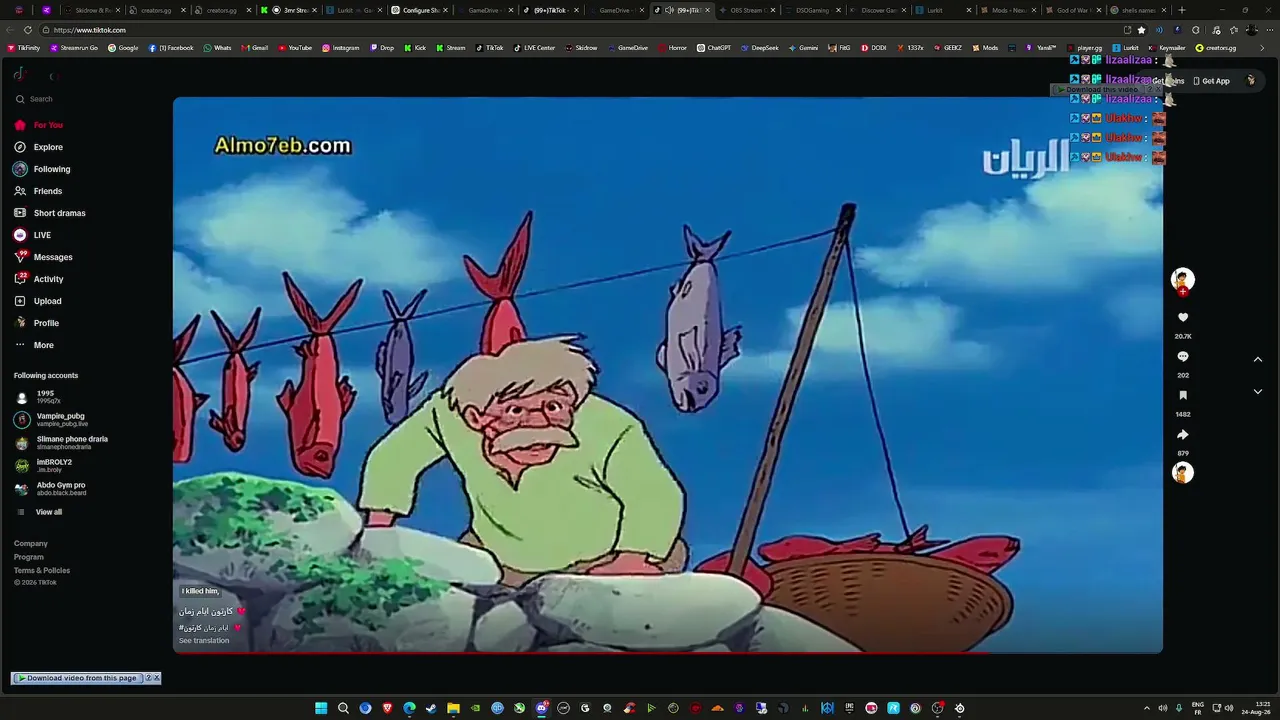Image resolution: width=1280 pixels, height=720 pixels.
Task: Click Download video from this page
Action: [x=78, y=678]
